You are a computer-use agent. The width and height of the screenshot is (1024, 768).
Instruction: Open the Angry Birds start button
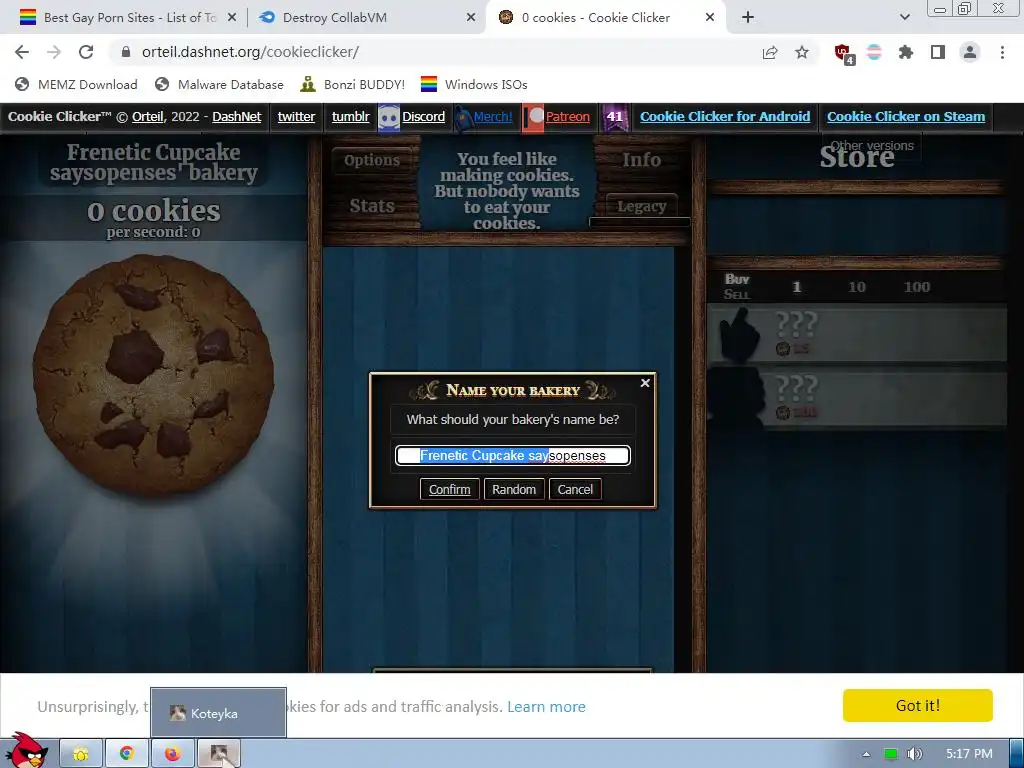coord(26,750)
